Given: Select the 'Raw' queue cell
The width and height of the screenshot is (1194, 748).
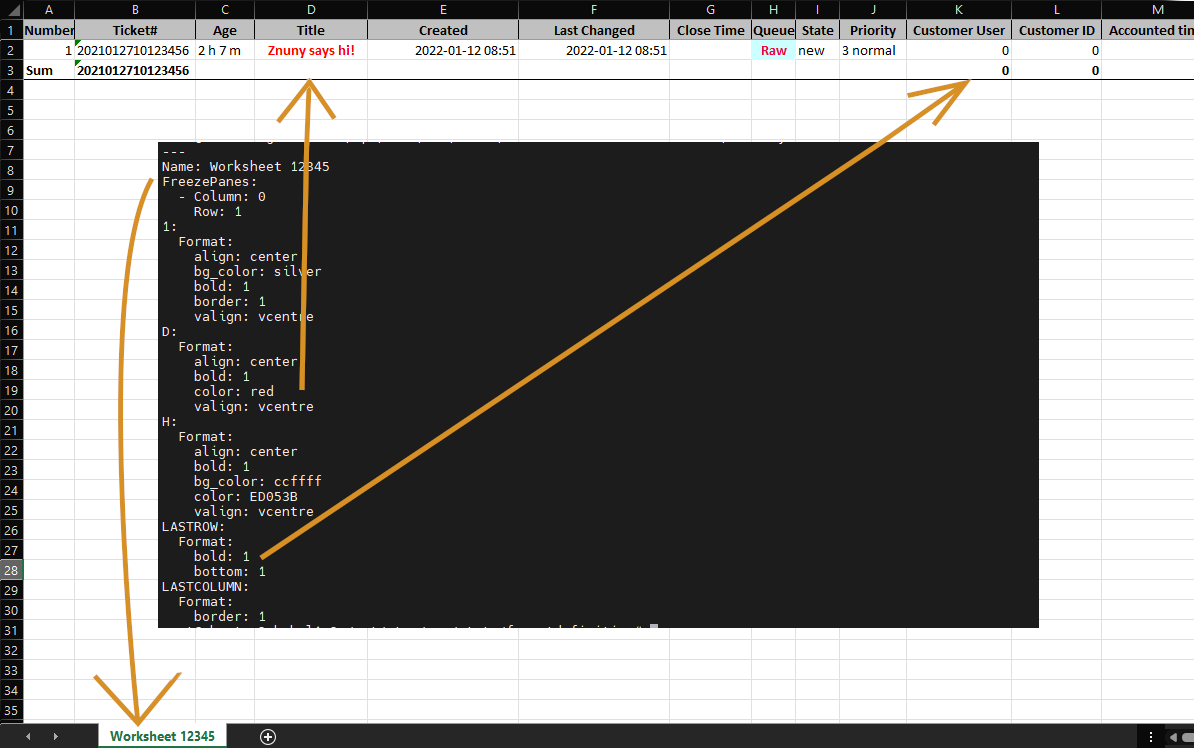Looking at the screenshot, I should [x=773, y=50].
